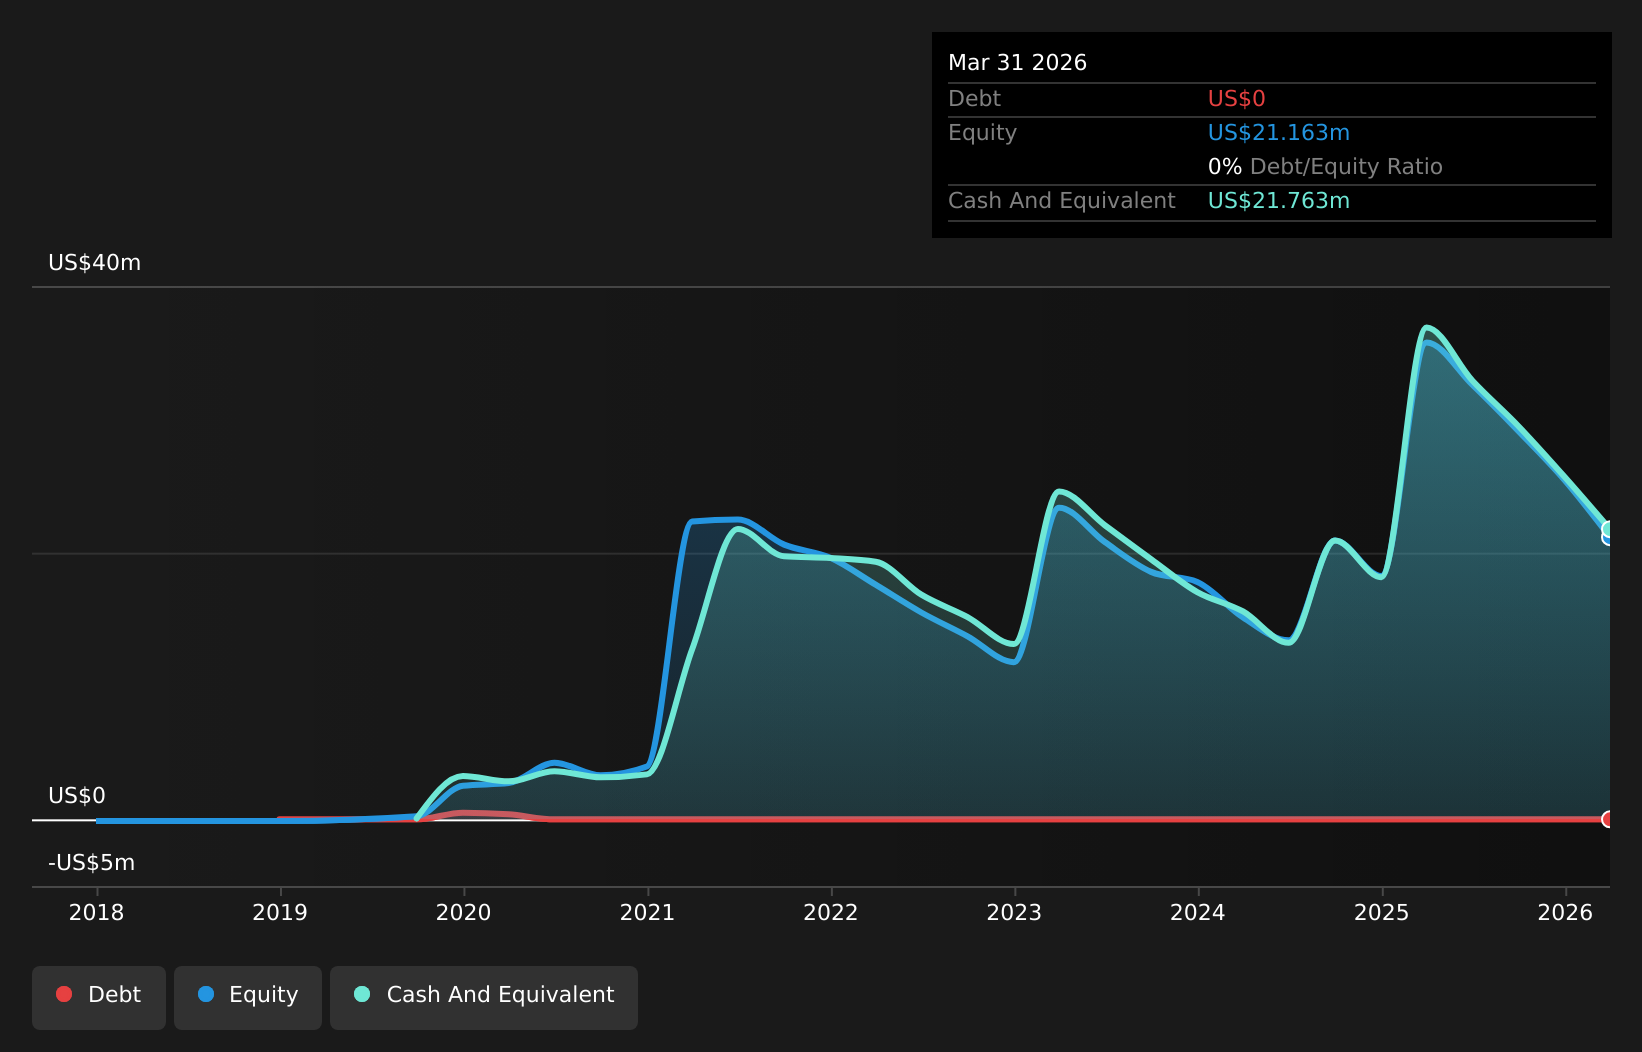Screen dimensions: 1642x1052
Task: Select the teal Cash endpoint marker on chart
Action: click(x=1608, y=529)
